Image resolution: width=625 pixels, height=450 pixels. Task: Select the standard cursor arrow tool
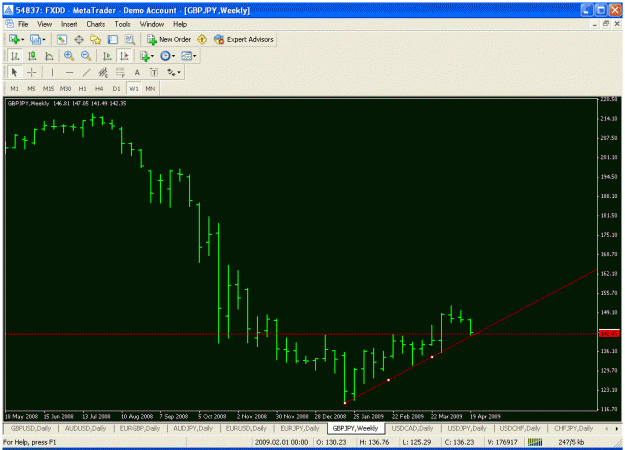tap(15, 72)
